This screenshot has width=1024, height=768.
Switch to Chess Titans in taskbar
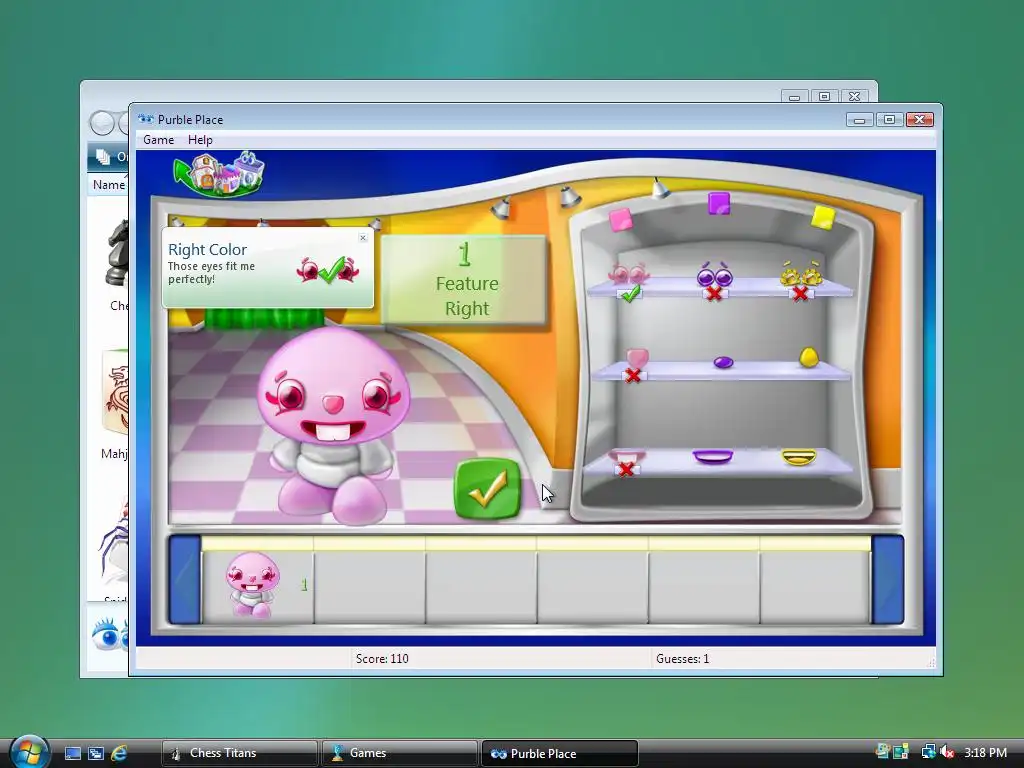[239, 753]
